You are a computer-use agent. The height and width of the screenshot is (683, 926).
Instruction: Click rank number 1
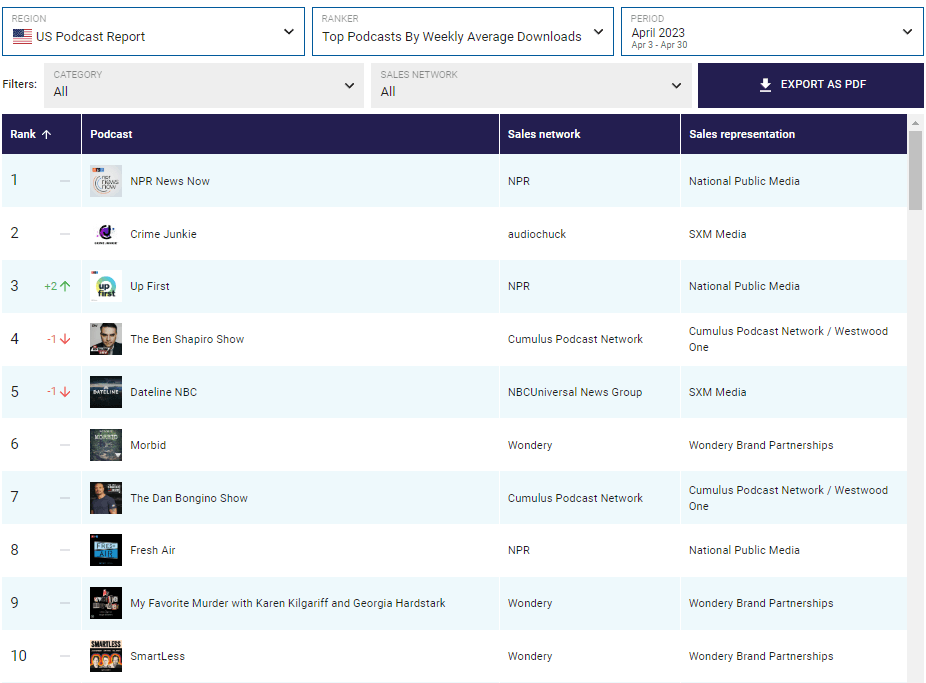click(x=14, y=180)
